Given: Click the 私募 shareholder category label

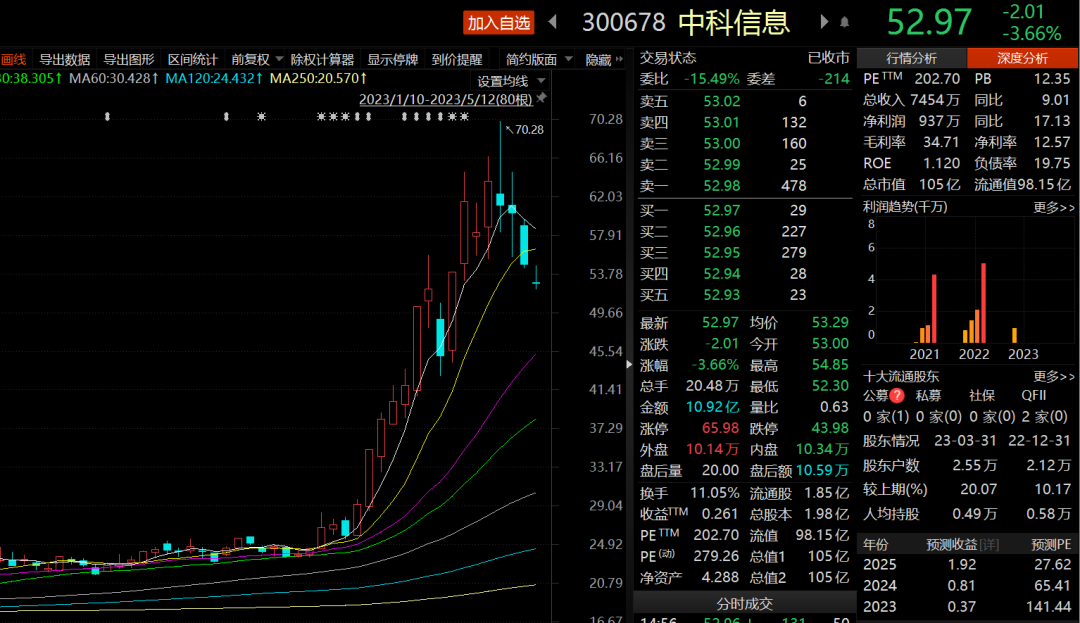Looking at the screenshot, I should (x=928, y=396).
